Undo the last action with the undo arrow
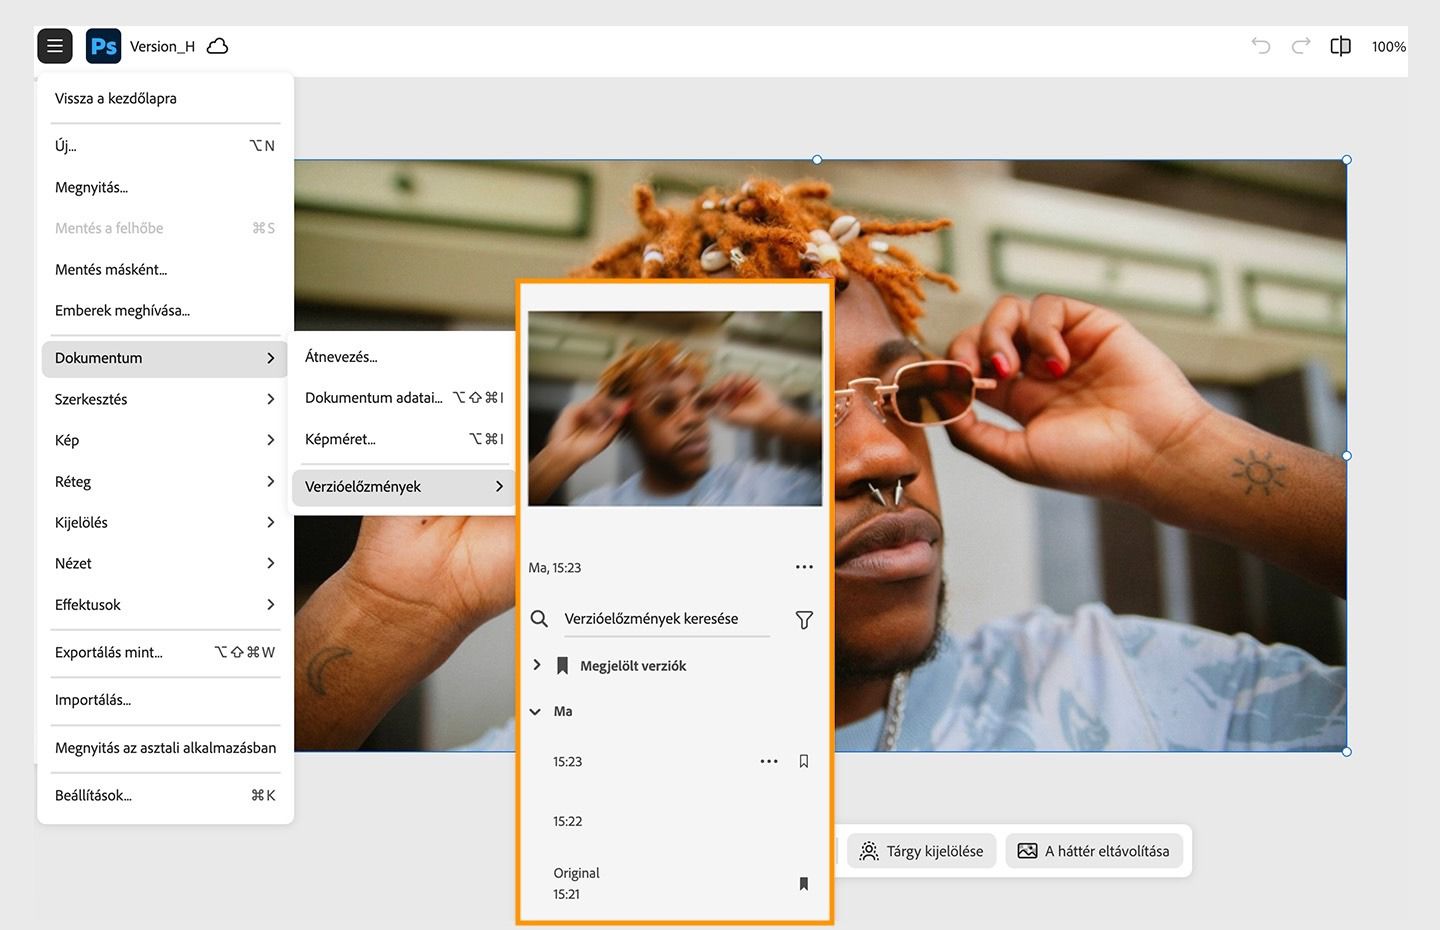The width and height of the screenshot is (1440, 930). pyautogui.click(x=1261, y=46)
